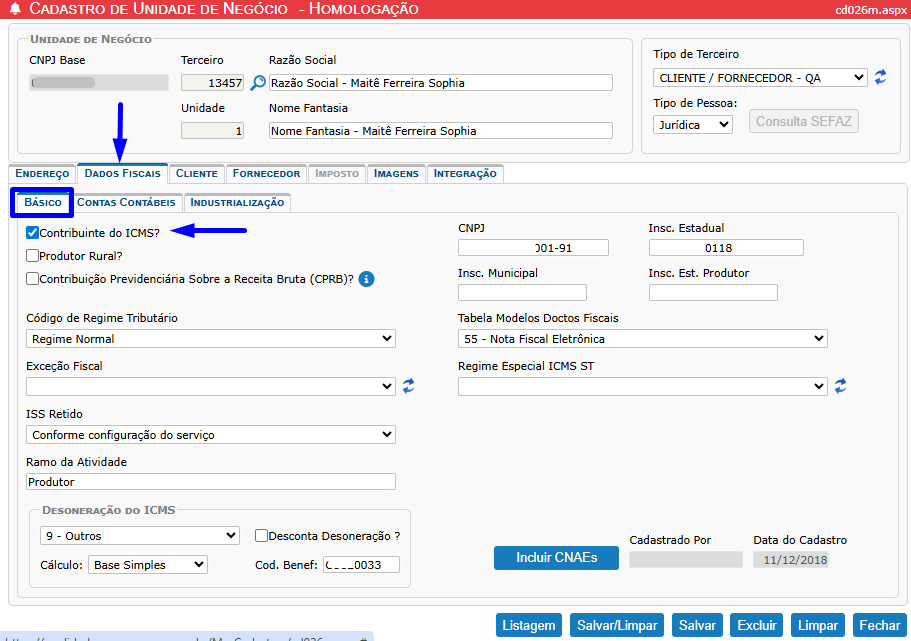The width and height of the screenshot is (911, 641).
Task: Refresh the Tipo de Terceiro list
Action: [881, 77]
